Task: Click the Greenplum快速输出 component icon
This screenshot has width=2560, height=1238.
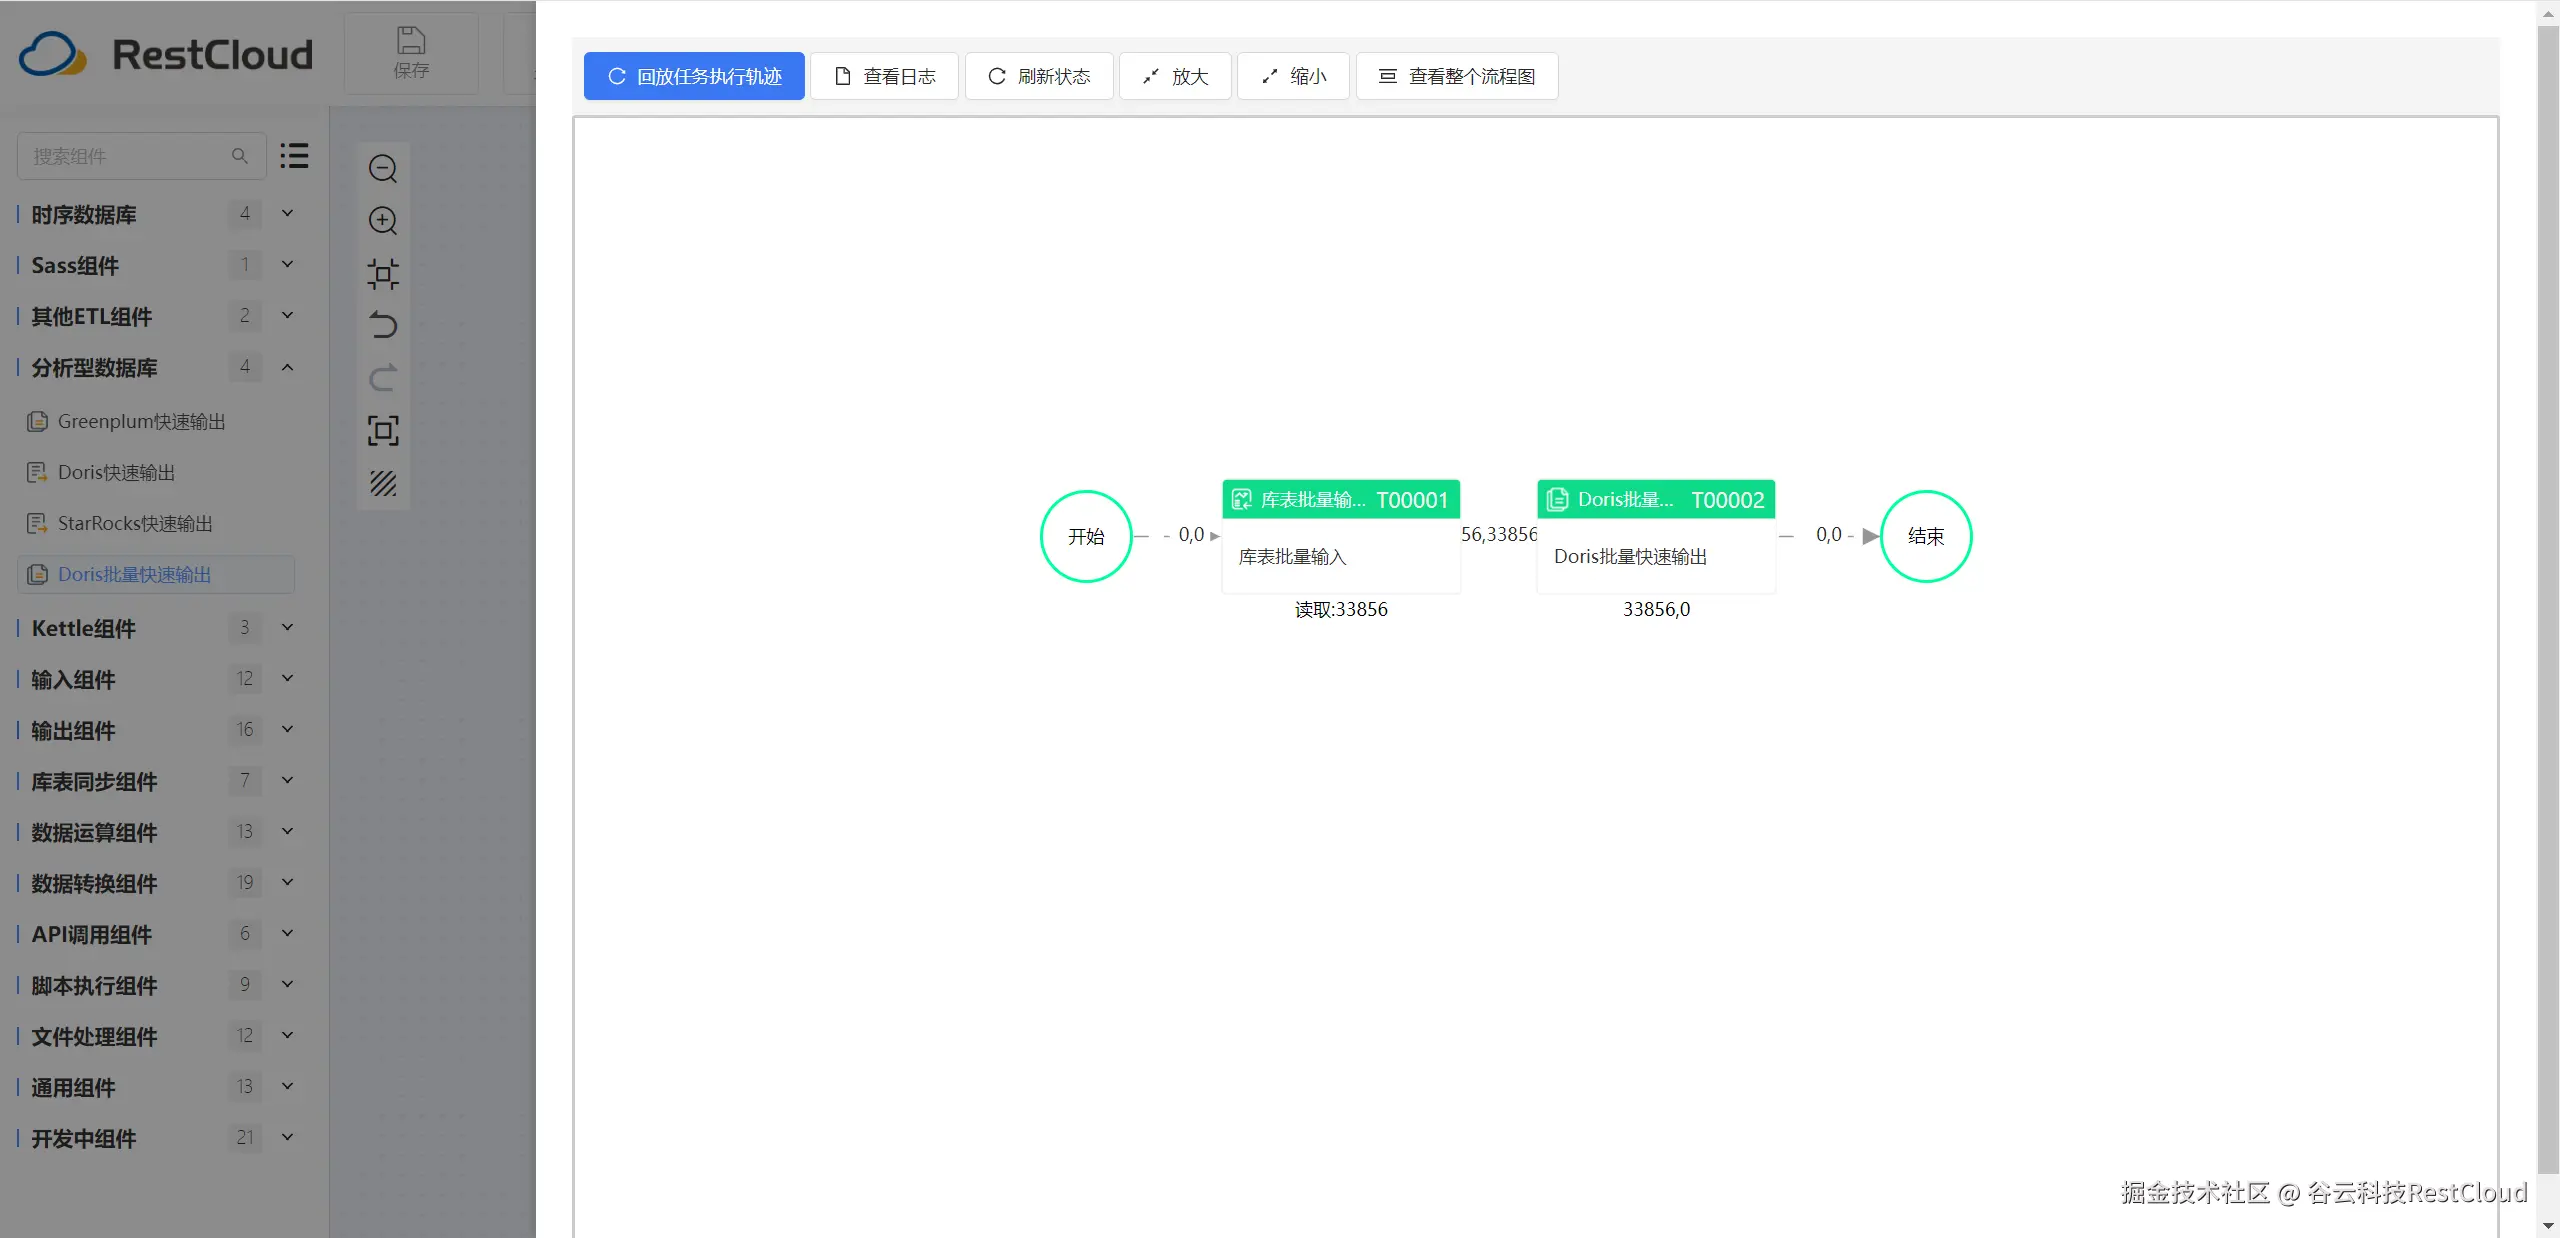Action: pyautogui.click(x=37, y=422)
